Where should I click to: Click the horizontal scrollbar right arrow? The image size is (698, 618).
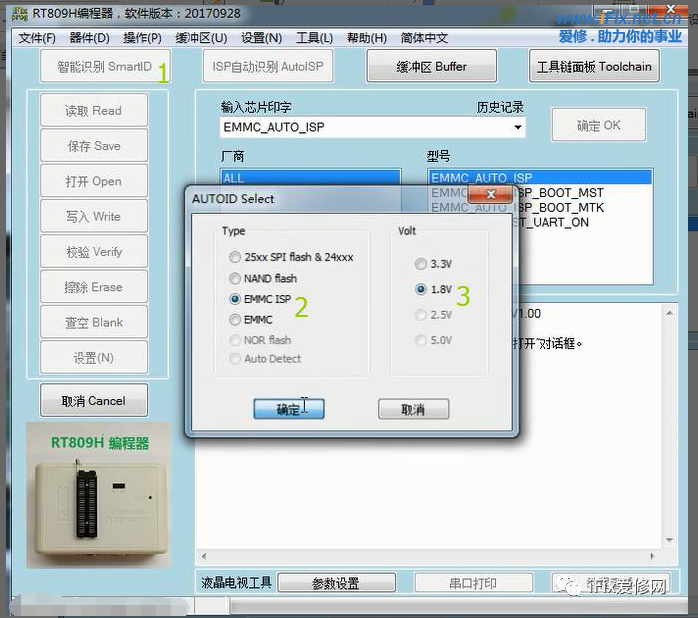pos(653,556)
